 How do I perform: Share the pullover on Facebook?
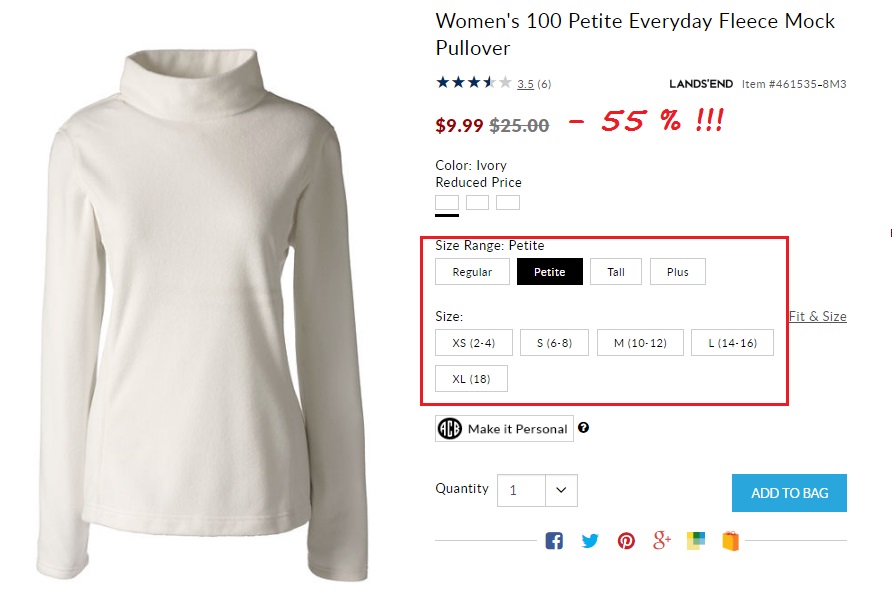pos(554,541)
